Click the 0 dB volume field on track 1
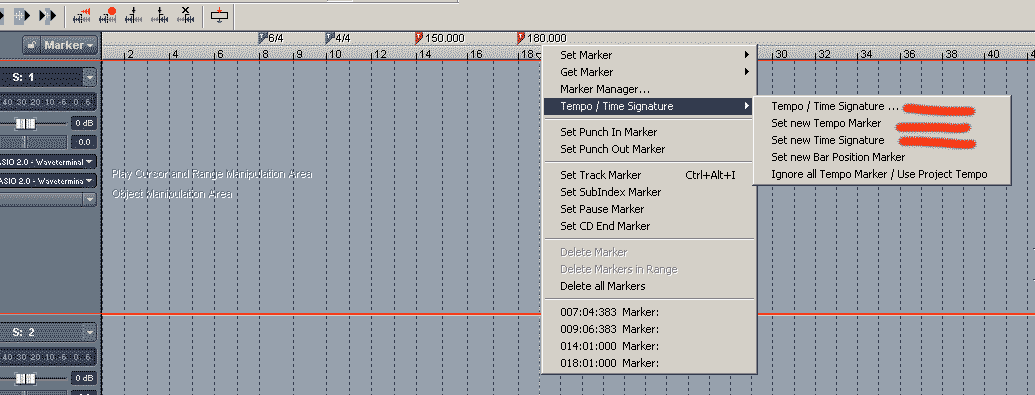The image size is (1035, 395). (x=84, y=124)
